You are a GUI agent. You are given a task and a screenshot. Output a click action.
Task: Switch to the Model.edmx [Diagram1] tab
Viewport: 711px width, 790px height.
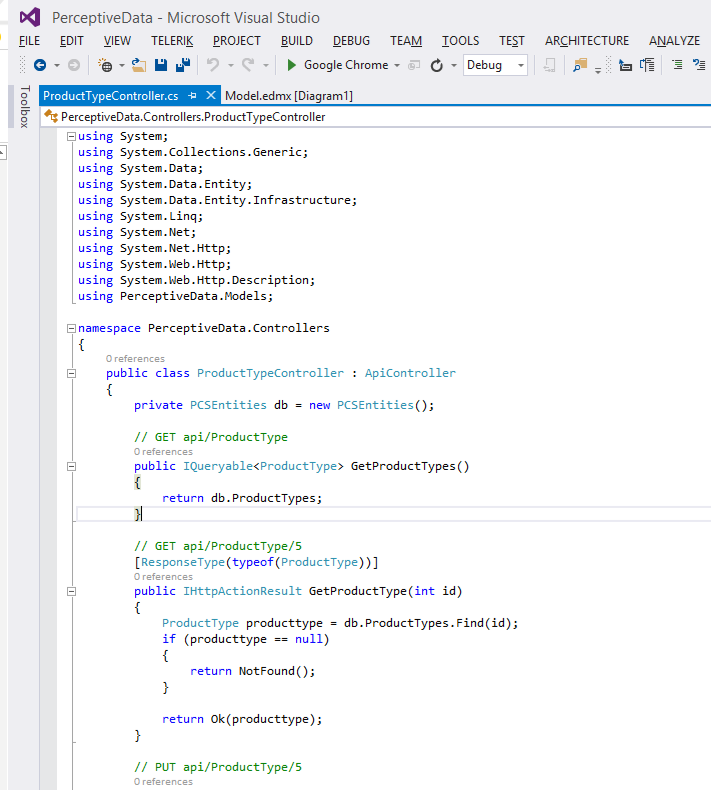[x=289, y=96]
